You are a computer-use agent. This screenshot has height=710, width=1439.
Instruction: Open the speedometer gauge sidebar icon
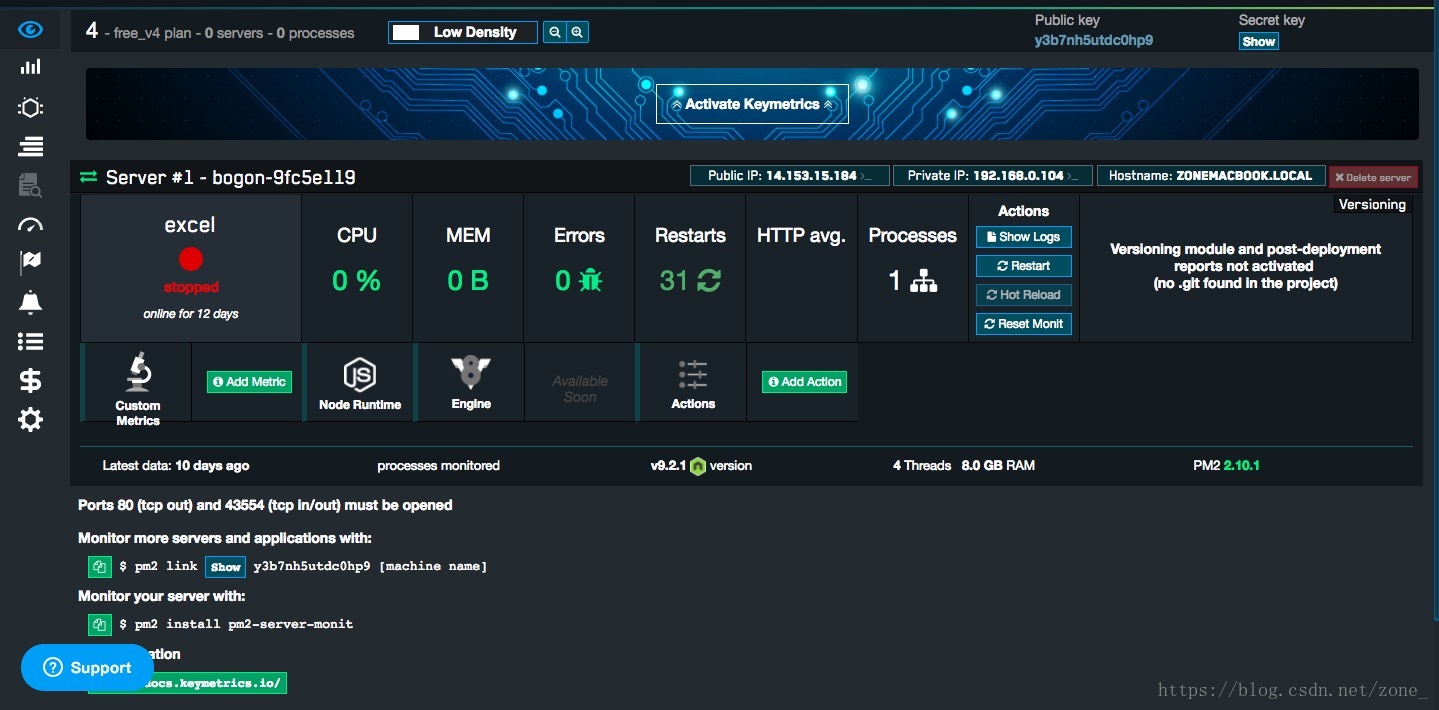pos(31,225)
